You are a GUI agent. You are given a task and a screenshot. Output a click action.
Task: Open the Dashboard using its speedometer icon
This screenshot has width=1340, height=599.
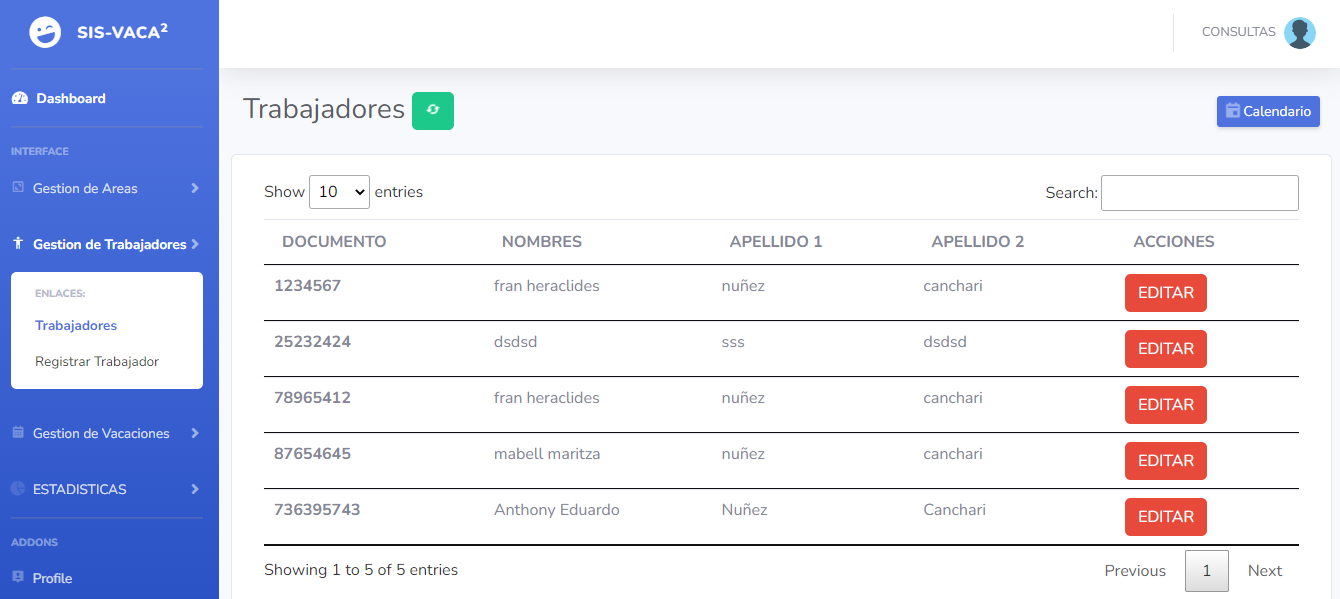(22, 98)
